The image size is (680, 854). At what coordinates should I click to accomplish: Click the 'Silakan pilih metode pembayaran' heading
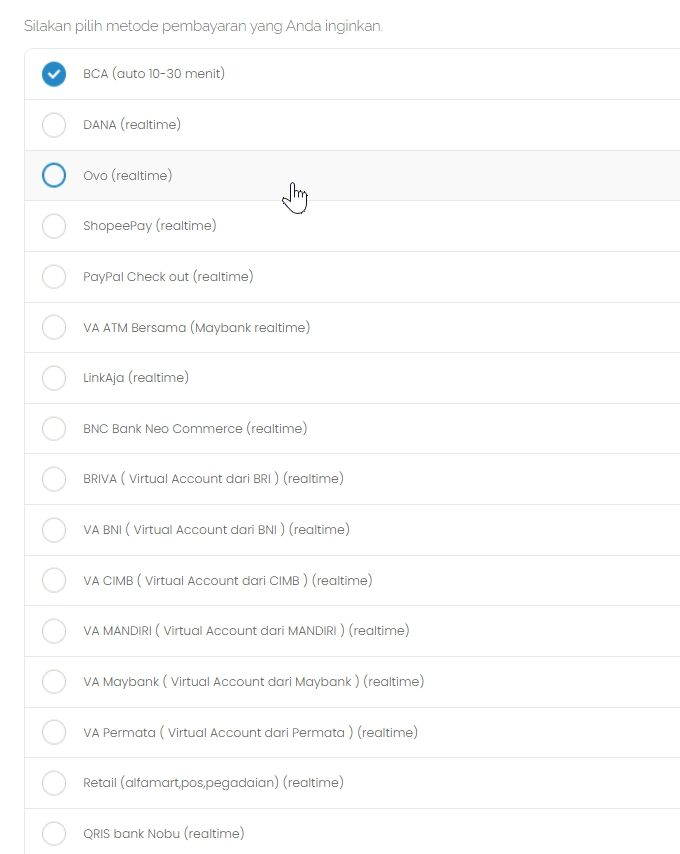(203, 26)
